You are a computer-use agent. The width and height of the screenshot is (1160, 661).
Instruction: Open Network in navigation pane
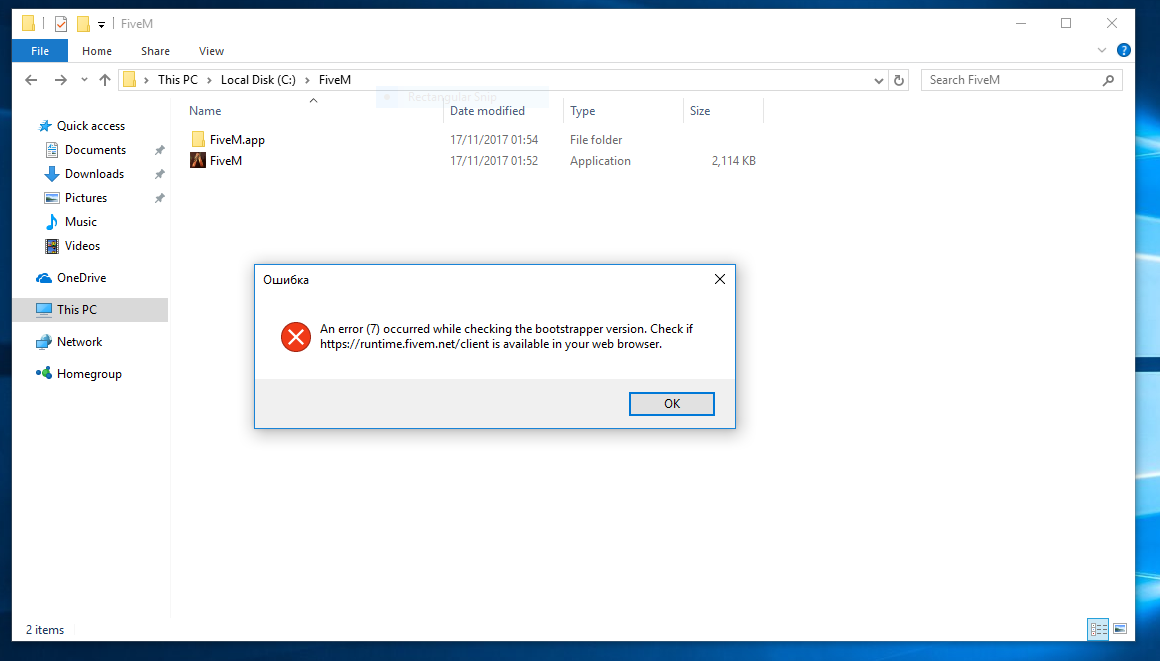pyautogui.click(x=79, y=342)
